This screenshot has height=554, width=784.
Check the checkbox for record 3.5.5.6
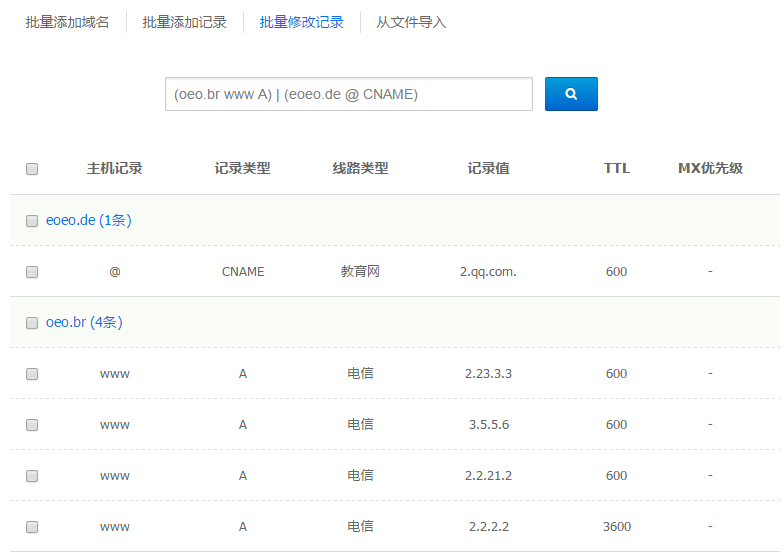pos(32,425)
